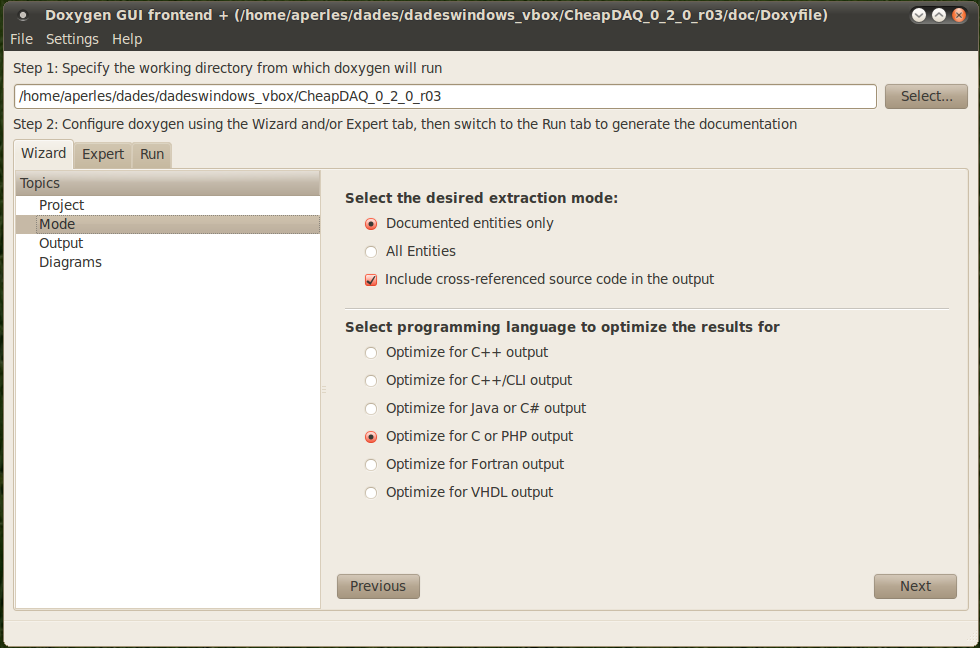Click the Previous button
The height and width of the screenshot is (648, 980).
tap(378, 586)
